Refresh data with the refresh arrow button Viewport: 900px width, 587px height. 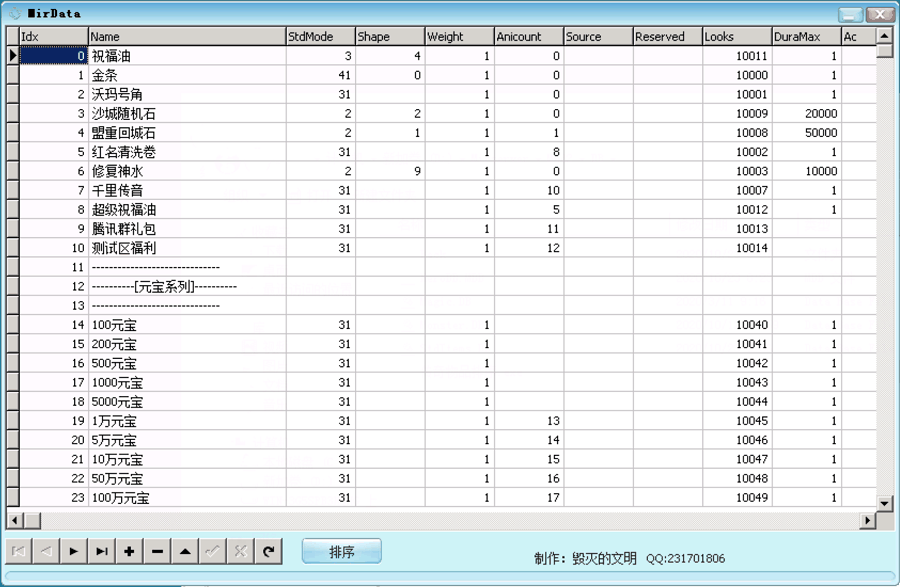(x=268, y=551)
